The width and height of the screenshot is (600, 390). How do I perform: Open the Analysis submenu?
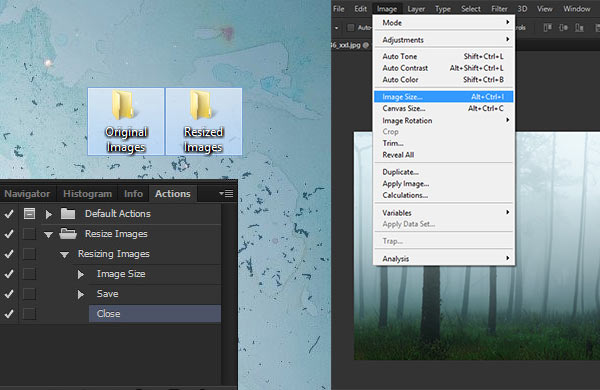pos(444,259)
